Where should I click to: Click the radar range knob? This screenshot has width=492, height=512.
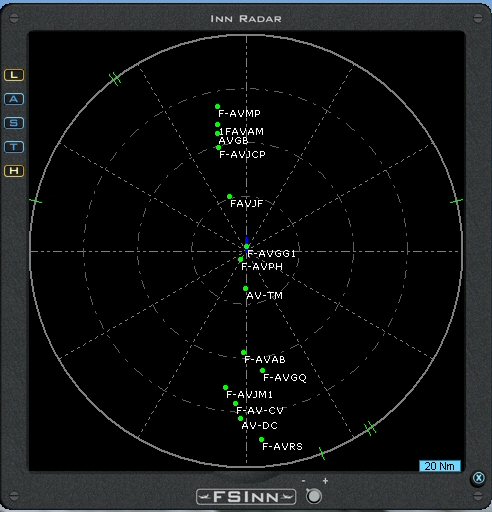pos(314,496)
